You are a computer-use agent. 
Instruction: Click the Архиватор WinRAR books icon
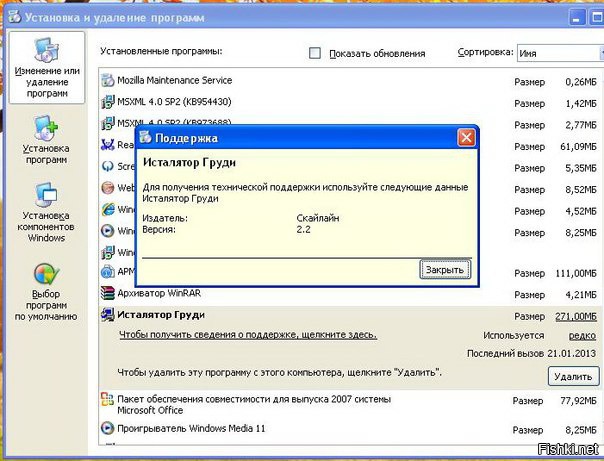pyautogui.click(x=108, y=294)
